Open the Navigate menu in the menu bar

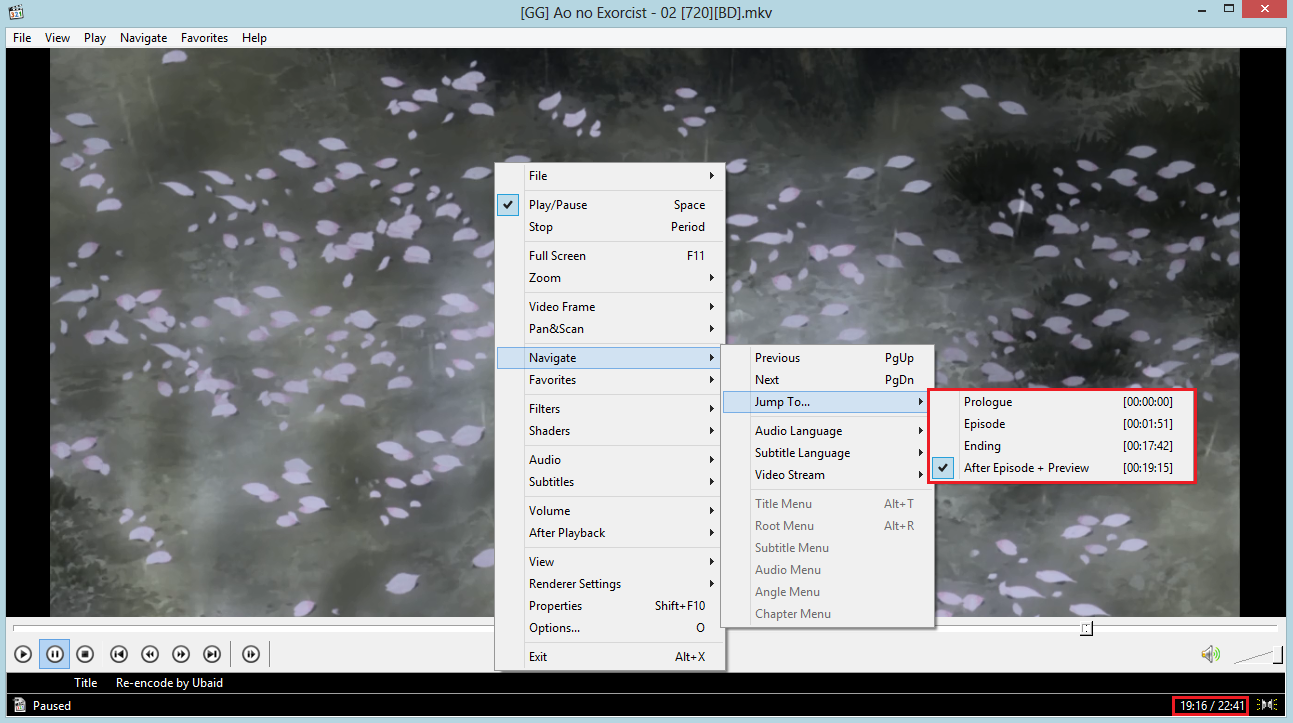click(x=144, y=38)
